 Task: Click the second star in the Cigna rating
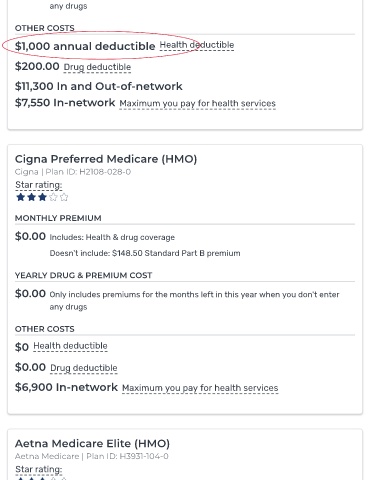click(31, 197)
